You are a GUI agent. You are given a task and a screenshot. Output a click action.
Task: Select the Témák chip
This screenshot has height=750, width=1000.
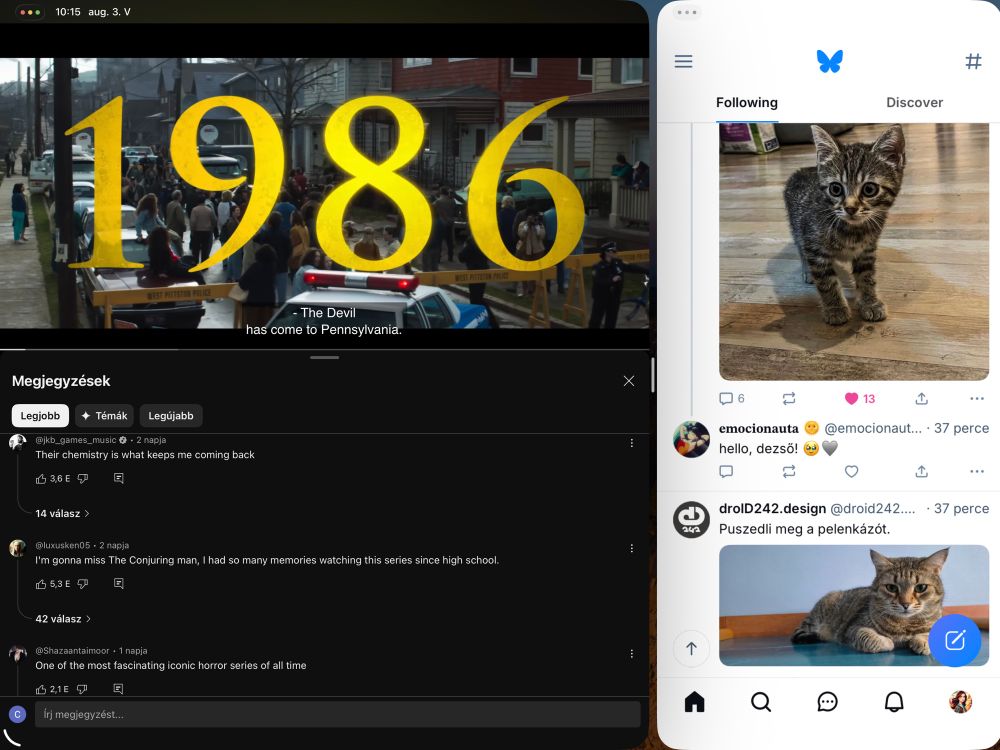tap(105, 416)
